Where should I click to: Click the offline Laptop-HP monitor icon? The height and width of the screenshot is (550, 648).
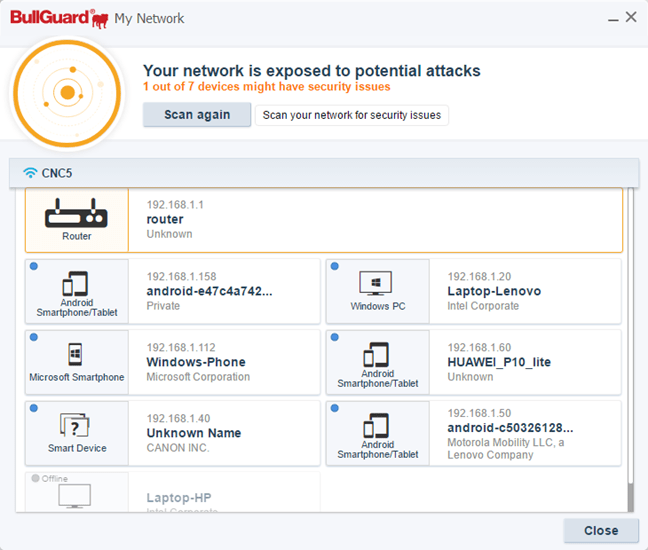(x=76, y=496)
